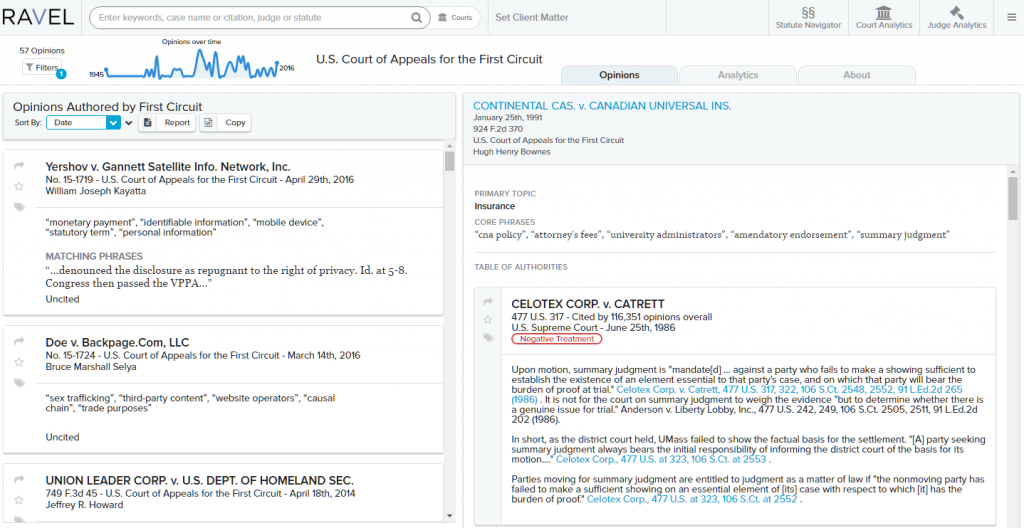
Task: Share the Doe v. Backpage.Com opinion
Action: click(x=19, y=341)
